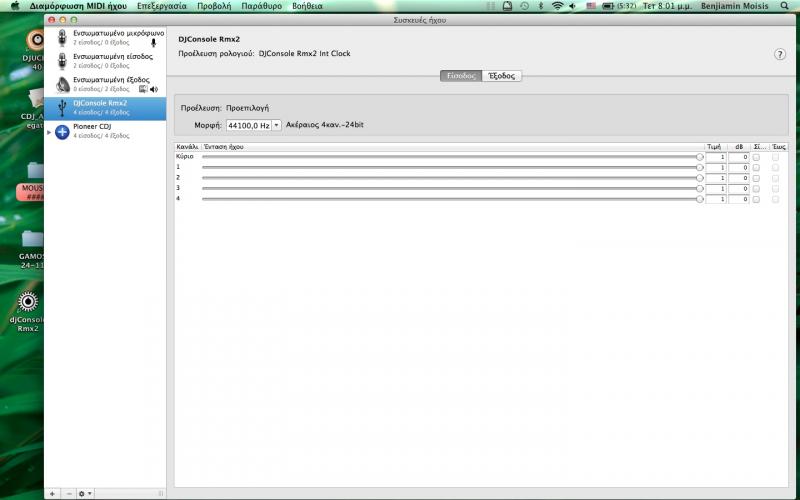The height and width of the screenshot is (500, 800).
Task: Click the help question mark button
Action: tap(779, 54)
